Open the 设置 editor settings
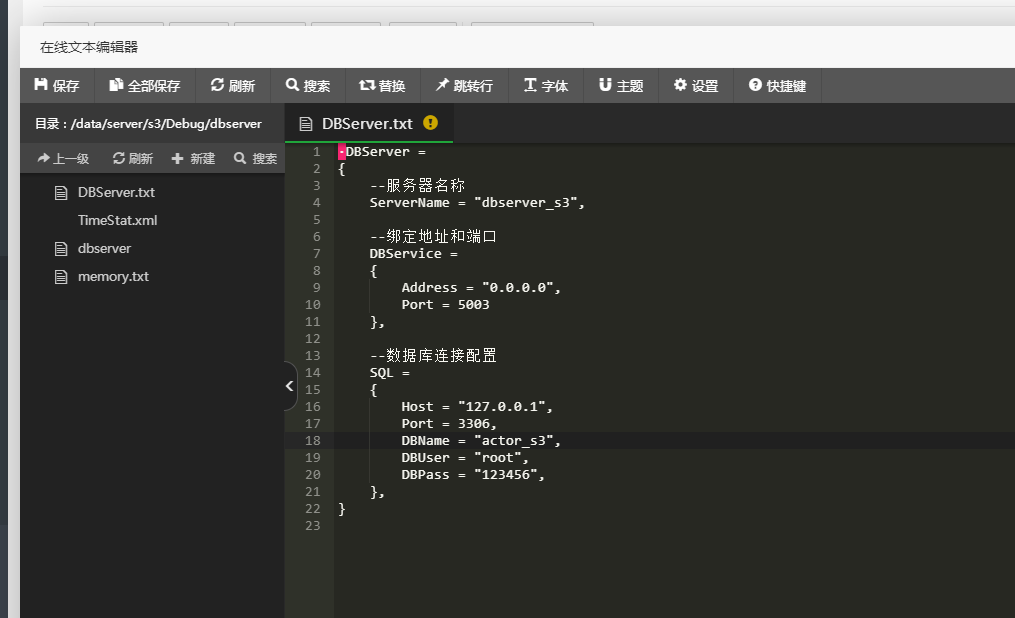 (x=695, y=86)
